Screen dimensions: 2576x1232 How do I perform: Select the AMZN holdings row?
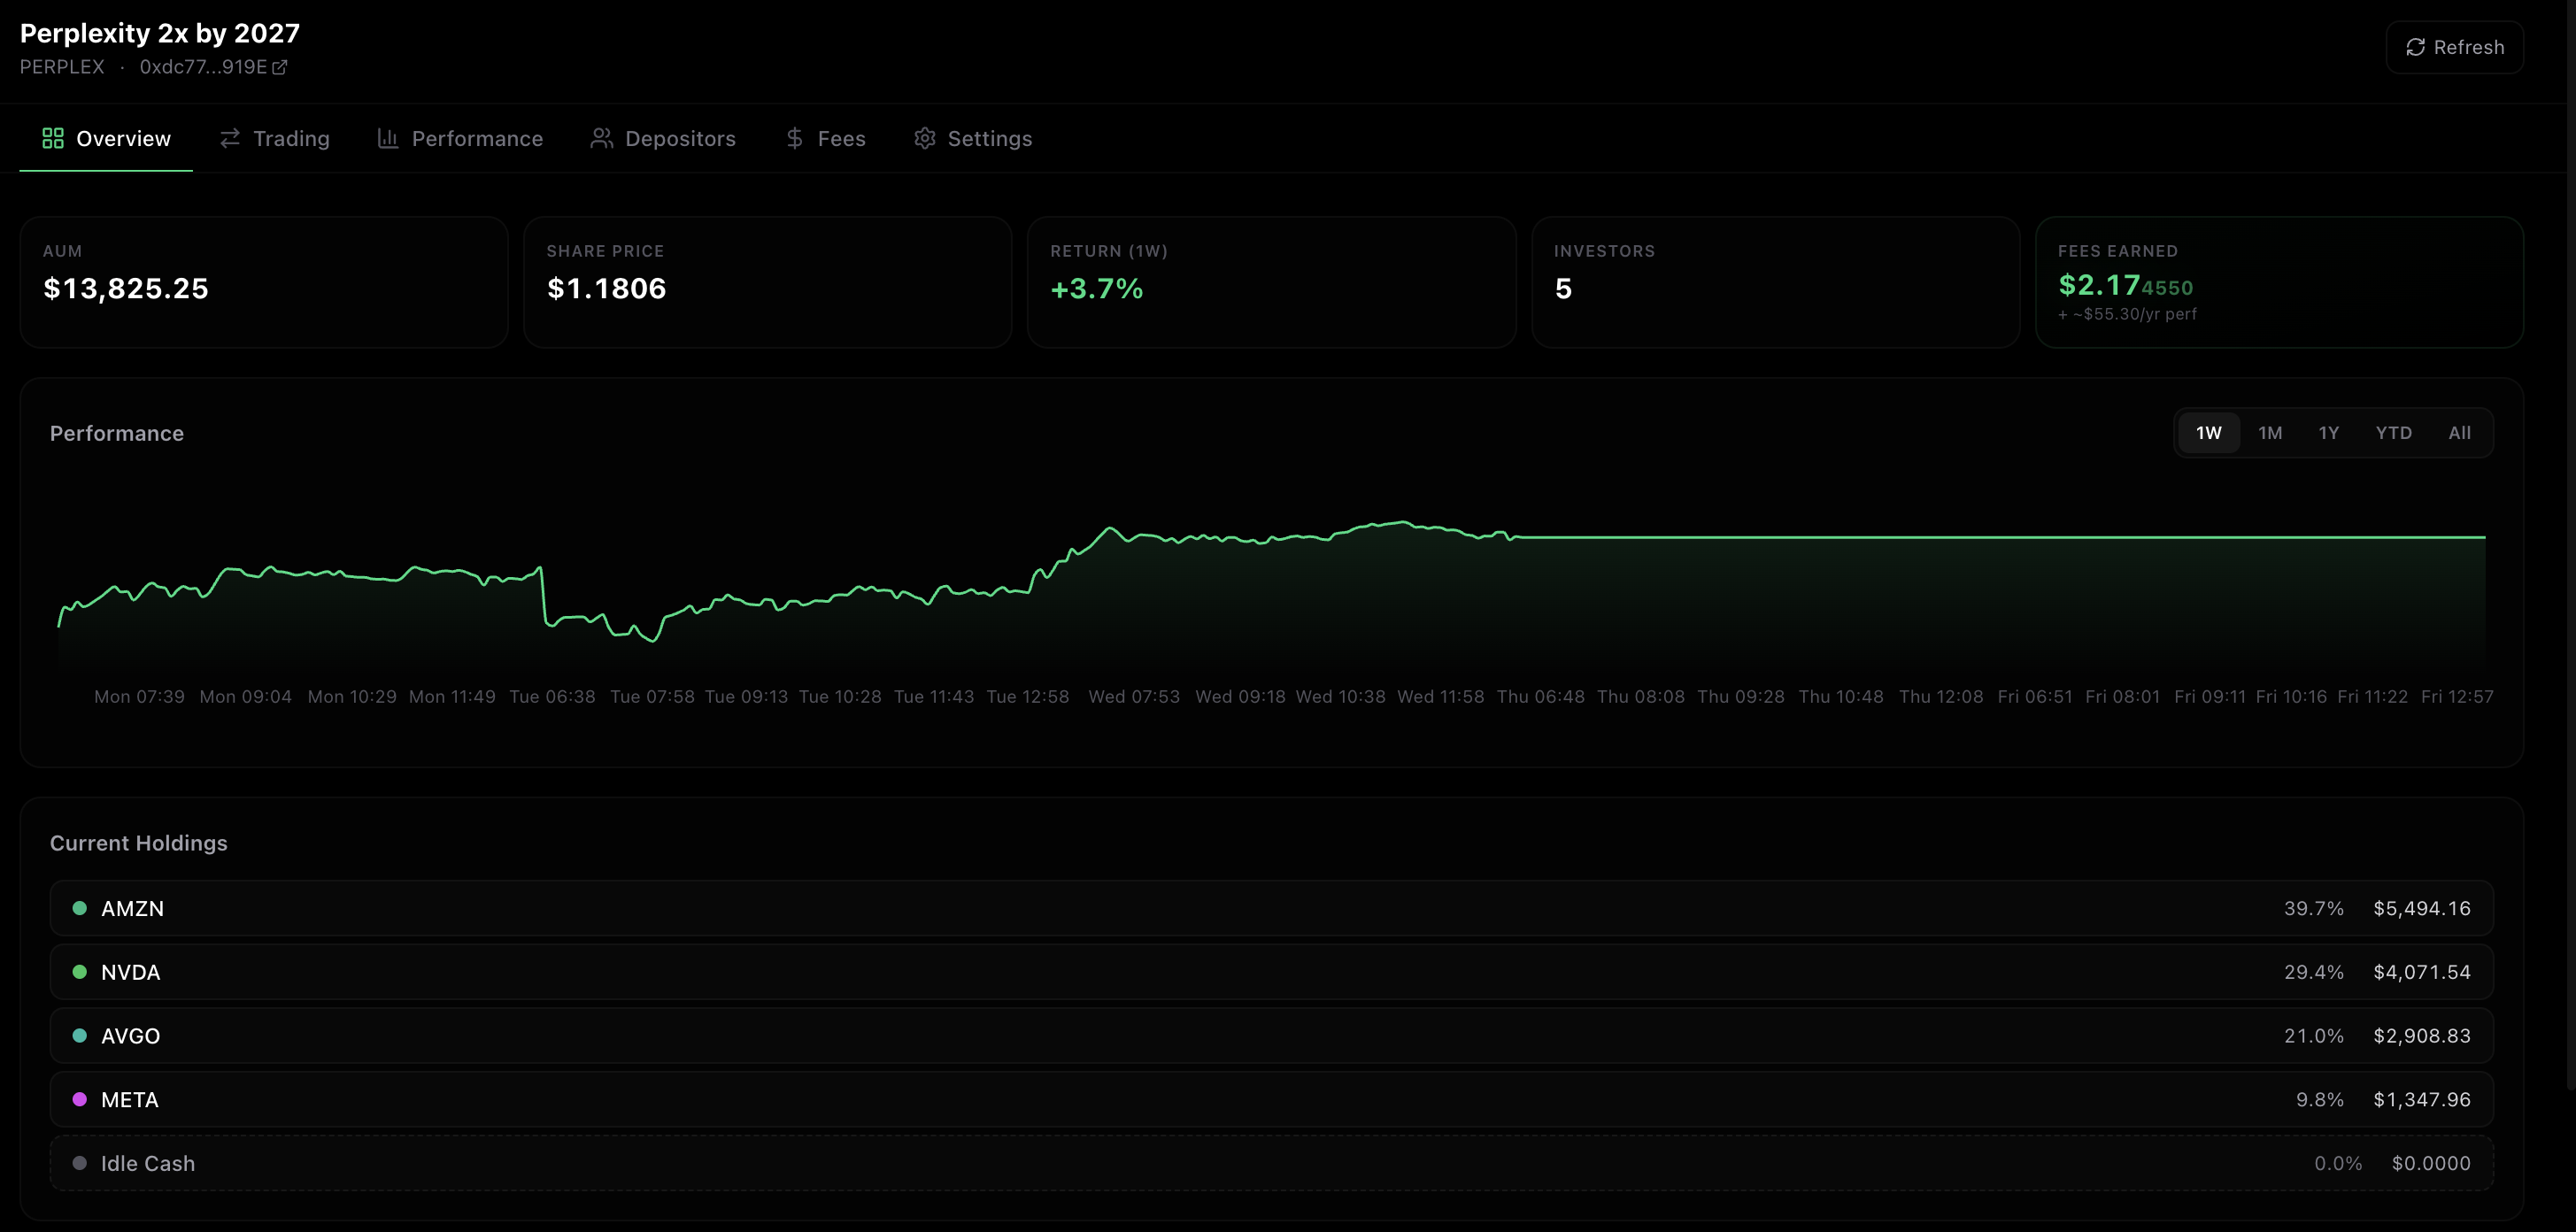tap(1270, 908)
